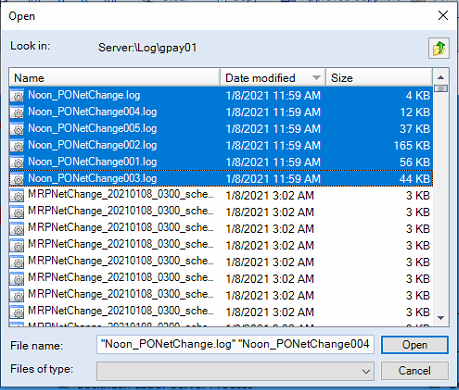The width and height of the screenshot is (459, 390).
Task: Click the 12 KB size cell
Action: pos(415,112)
